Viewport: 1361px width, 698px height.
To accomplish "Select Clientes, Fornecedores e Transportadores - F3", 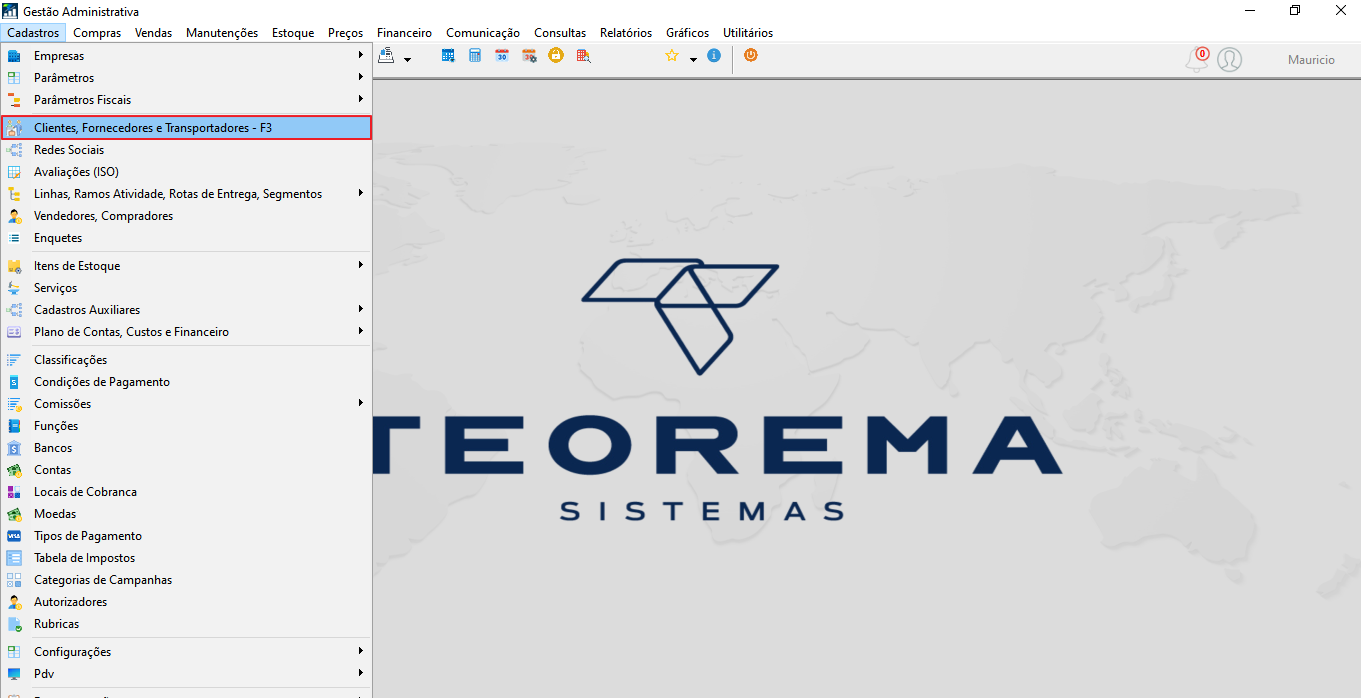I will tap(187, 128).
